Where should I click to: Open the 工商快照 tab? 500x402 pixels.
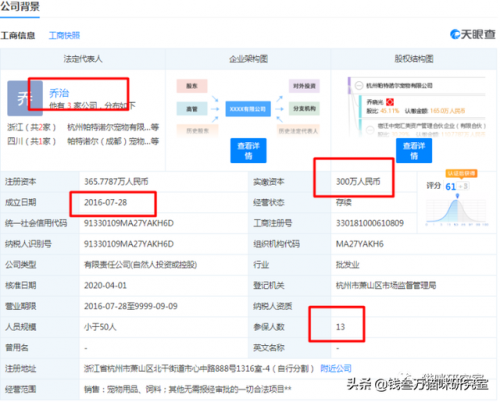click(x=64, y=35)
